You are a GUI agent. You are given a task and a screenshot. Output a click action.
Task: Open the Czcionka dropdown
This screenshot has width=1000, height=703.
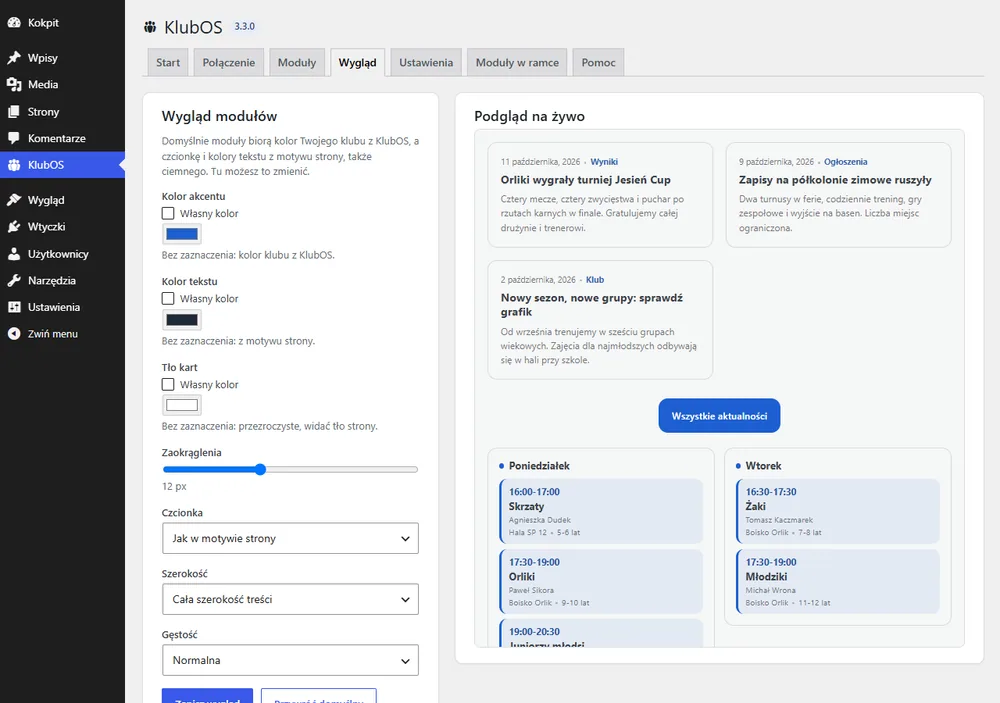pos(290,538)
